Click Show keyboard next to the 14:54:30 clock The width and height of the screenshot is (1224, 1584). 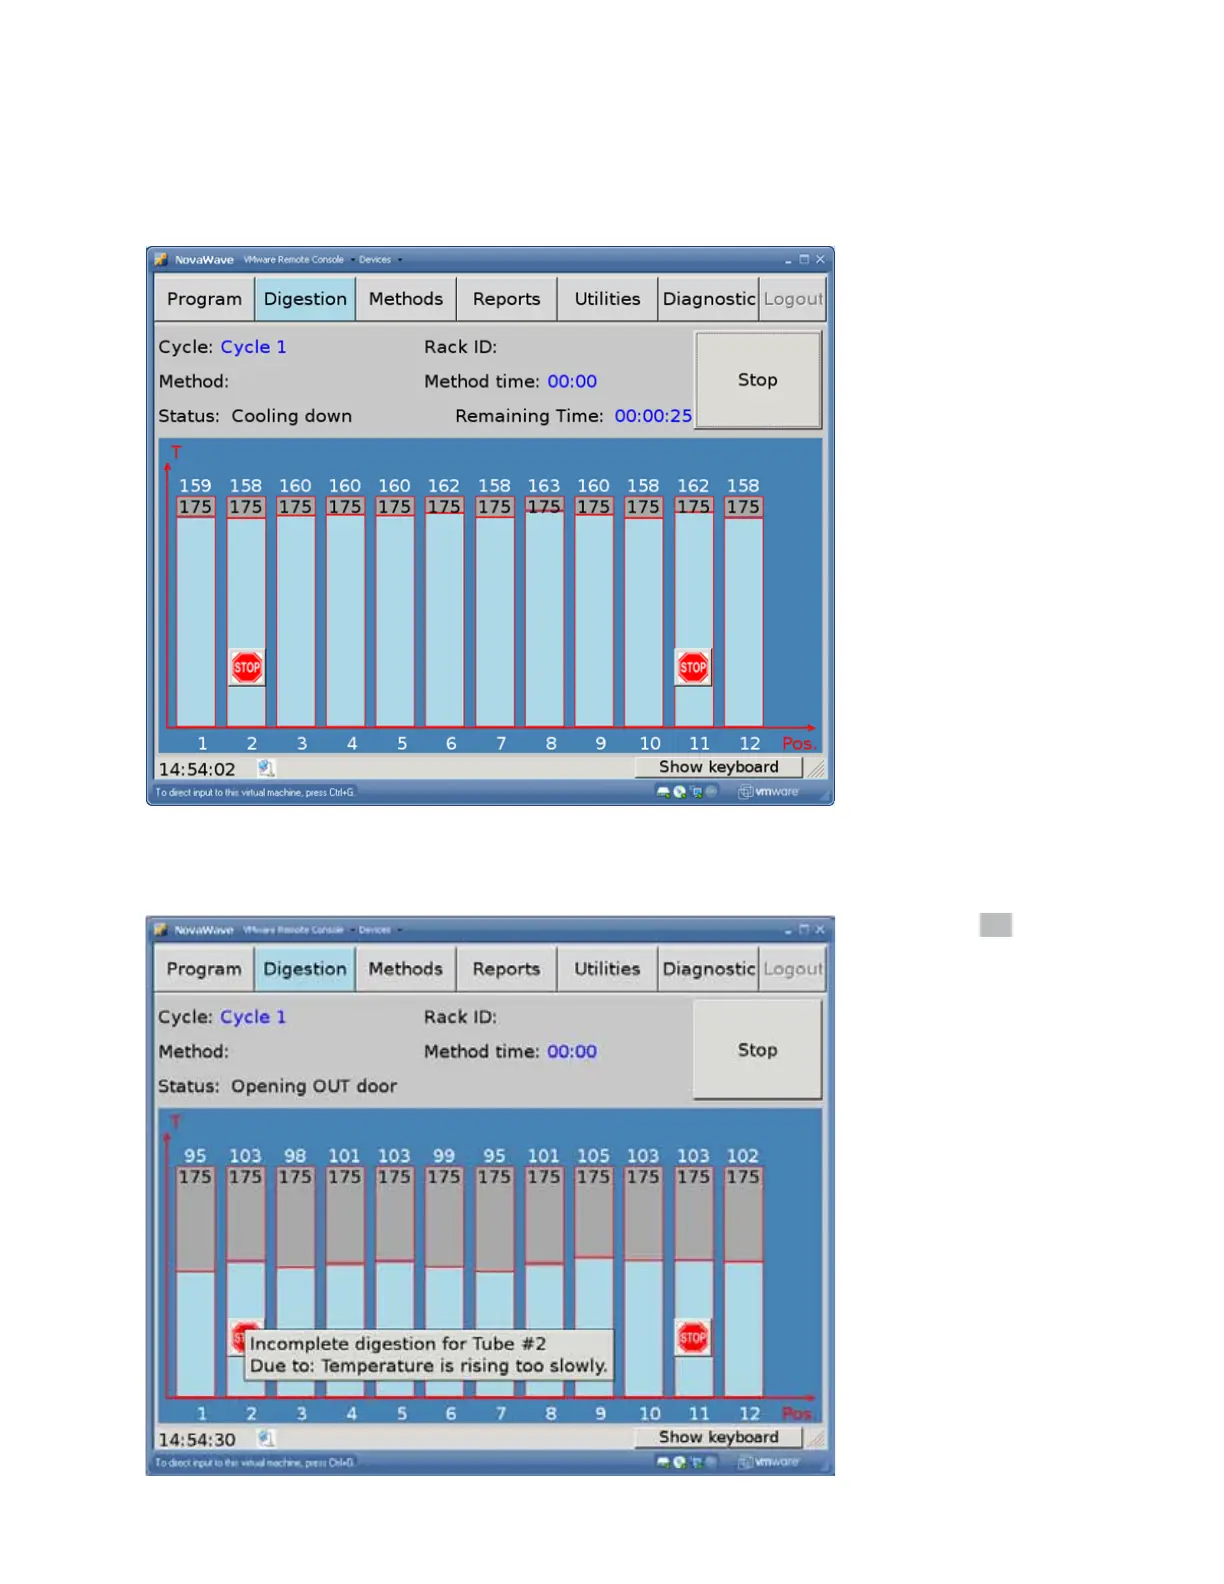click(719, 1437)
